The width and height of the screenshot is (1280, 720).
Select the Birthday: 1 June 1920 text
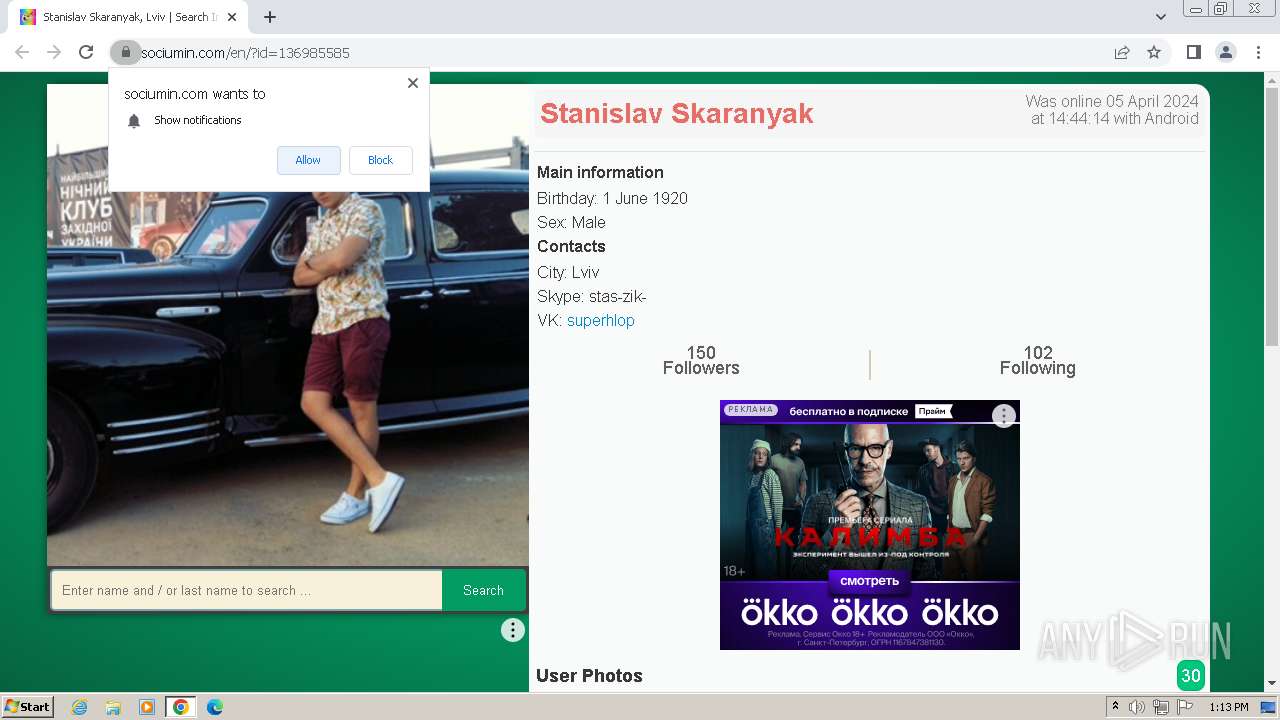click(x=612, y=198)
